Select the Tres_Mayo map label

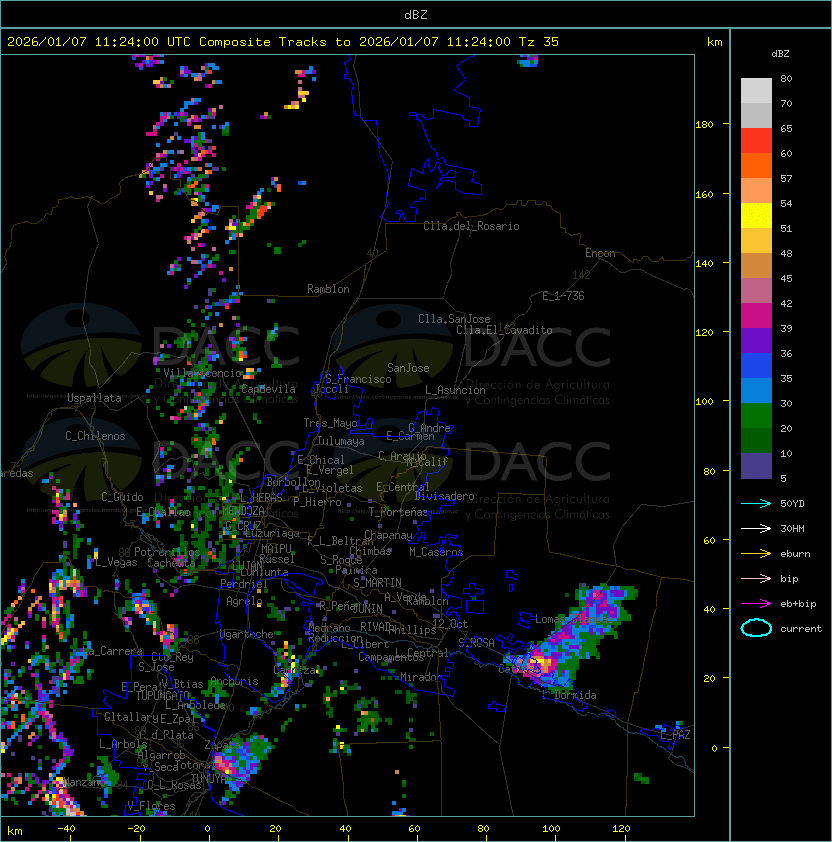coord(330,423)
